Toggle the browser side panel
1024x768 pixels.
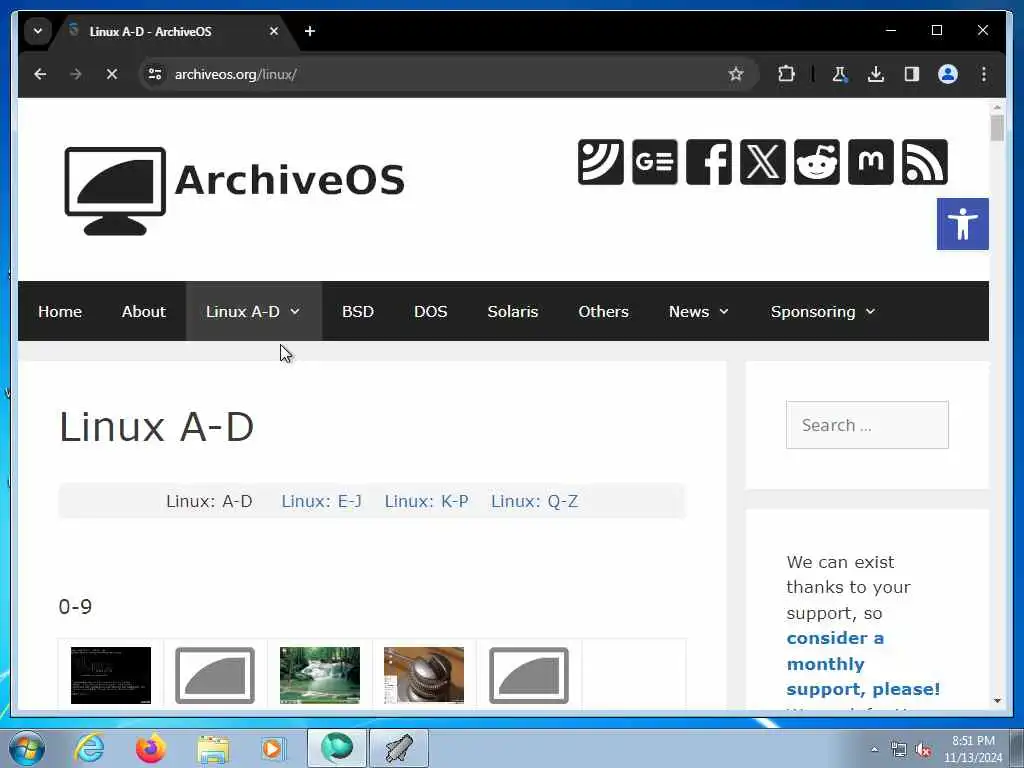pos(912,74)
